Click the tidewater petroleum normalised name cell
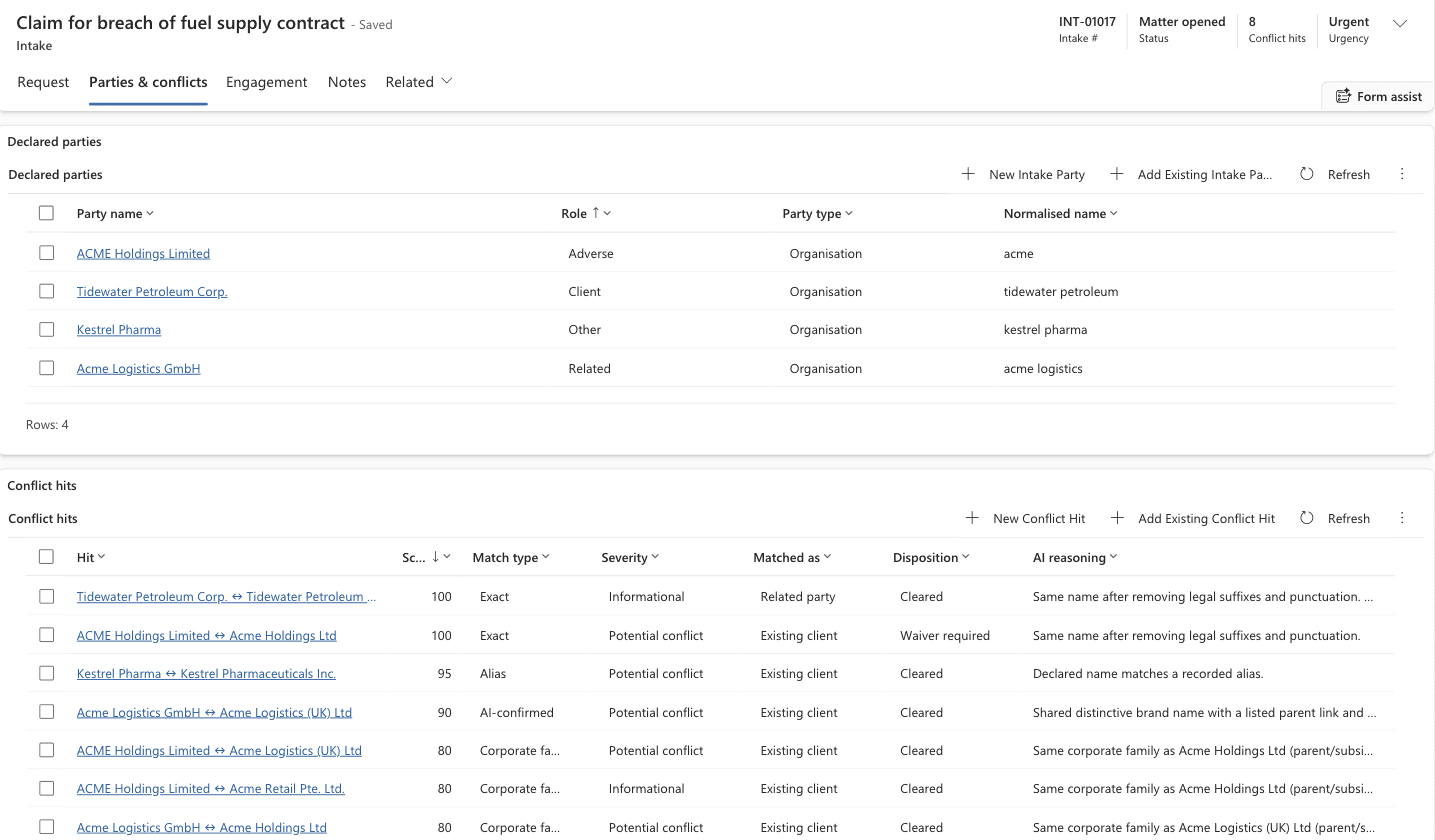 1061,291
